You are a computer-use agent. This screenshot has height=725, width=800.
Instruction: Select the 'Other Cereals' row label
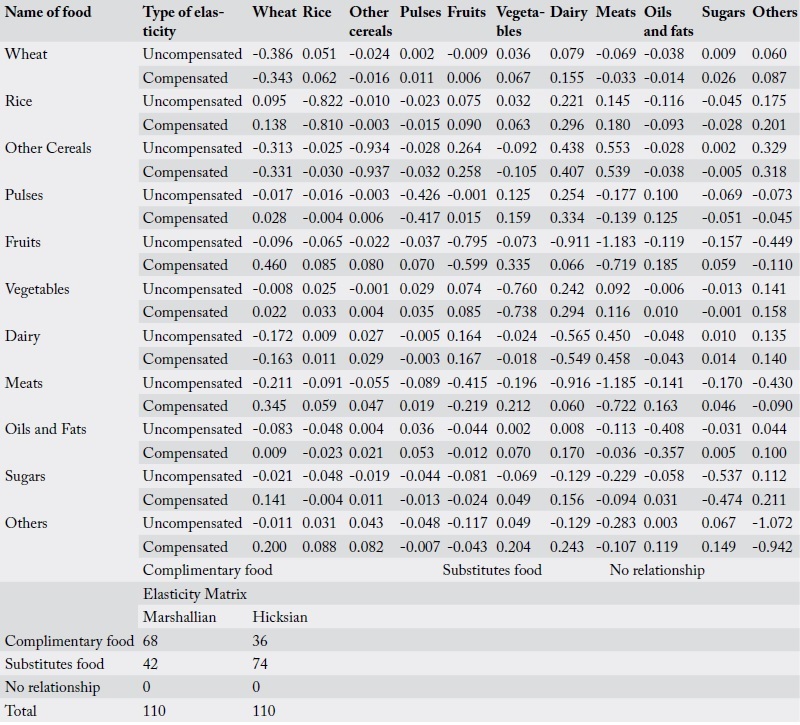pyautogui.click(x=48, y=148)
